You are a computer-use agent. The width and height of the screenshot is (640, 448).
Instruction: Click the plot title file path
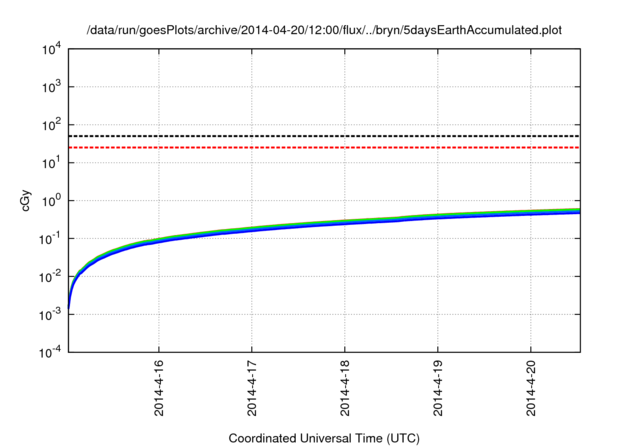(324, 30)
